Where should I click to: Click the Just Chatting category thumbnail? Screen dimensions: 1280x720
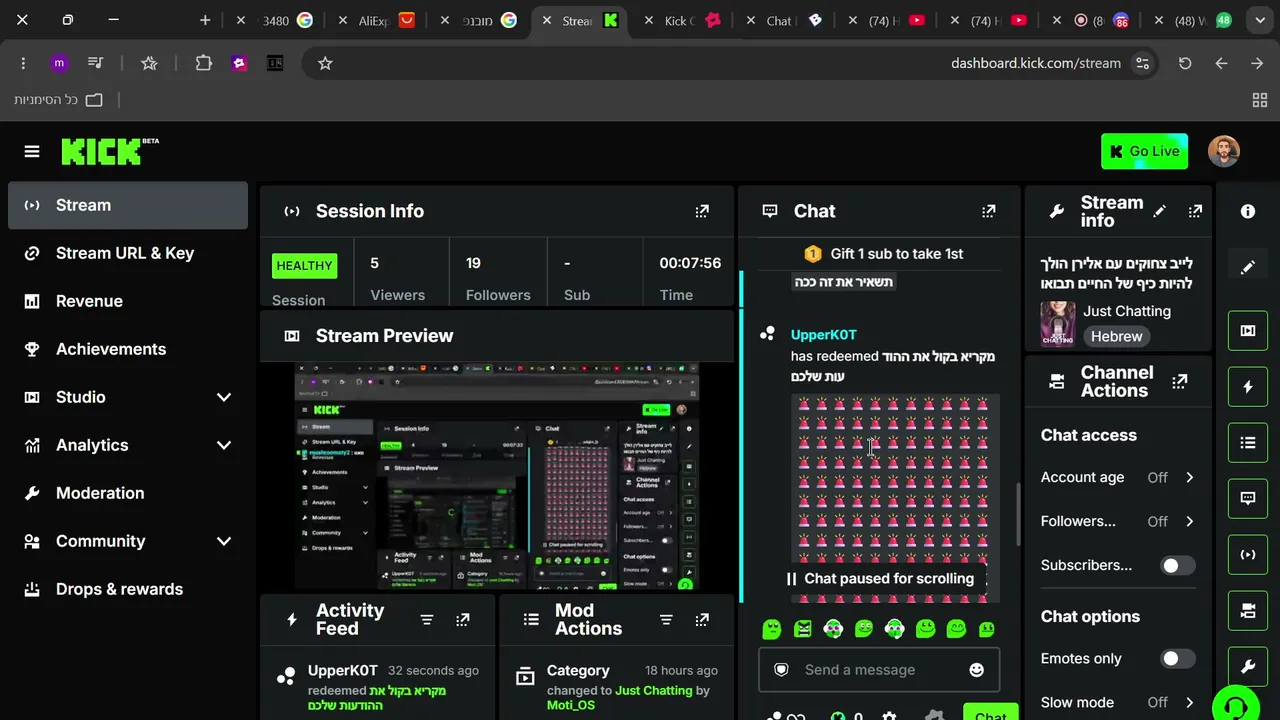[1058, 324]
